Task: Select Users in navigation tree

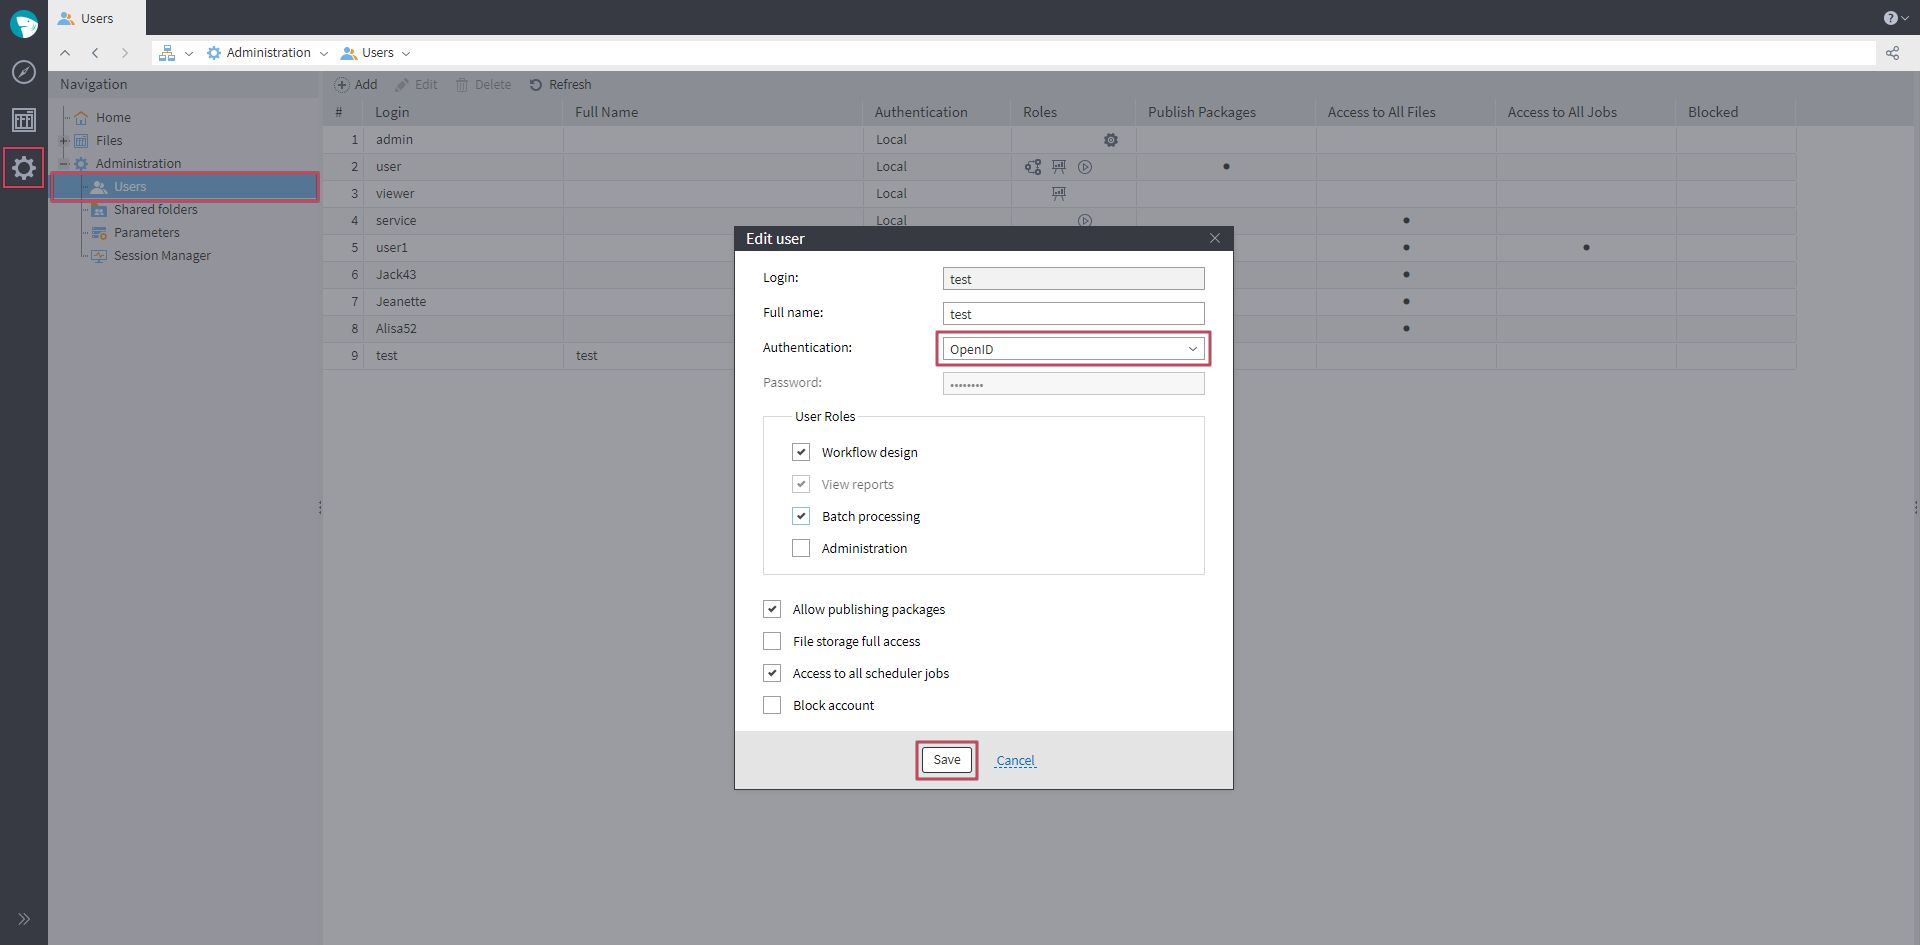Action: pos(186,187)
